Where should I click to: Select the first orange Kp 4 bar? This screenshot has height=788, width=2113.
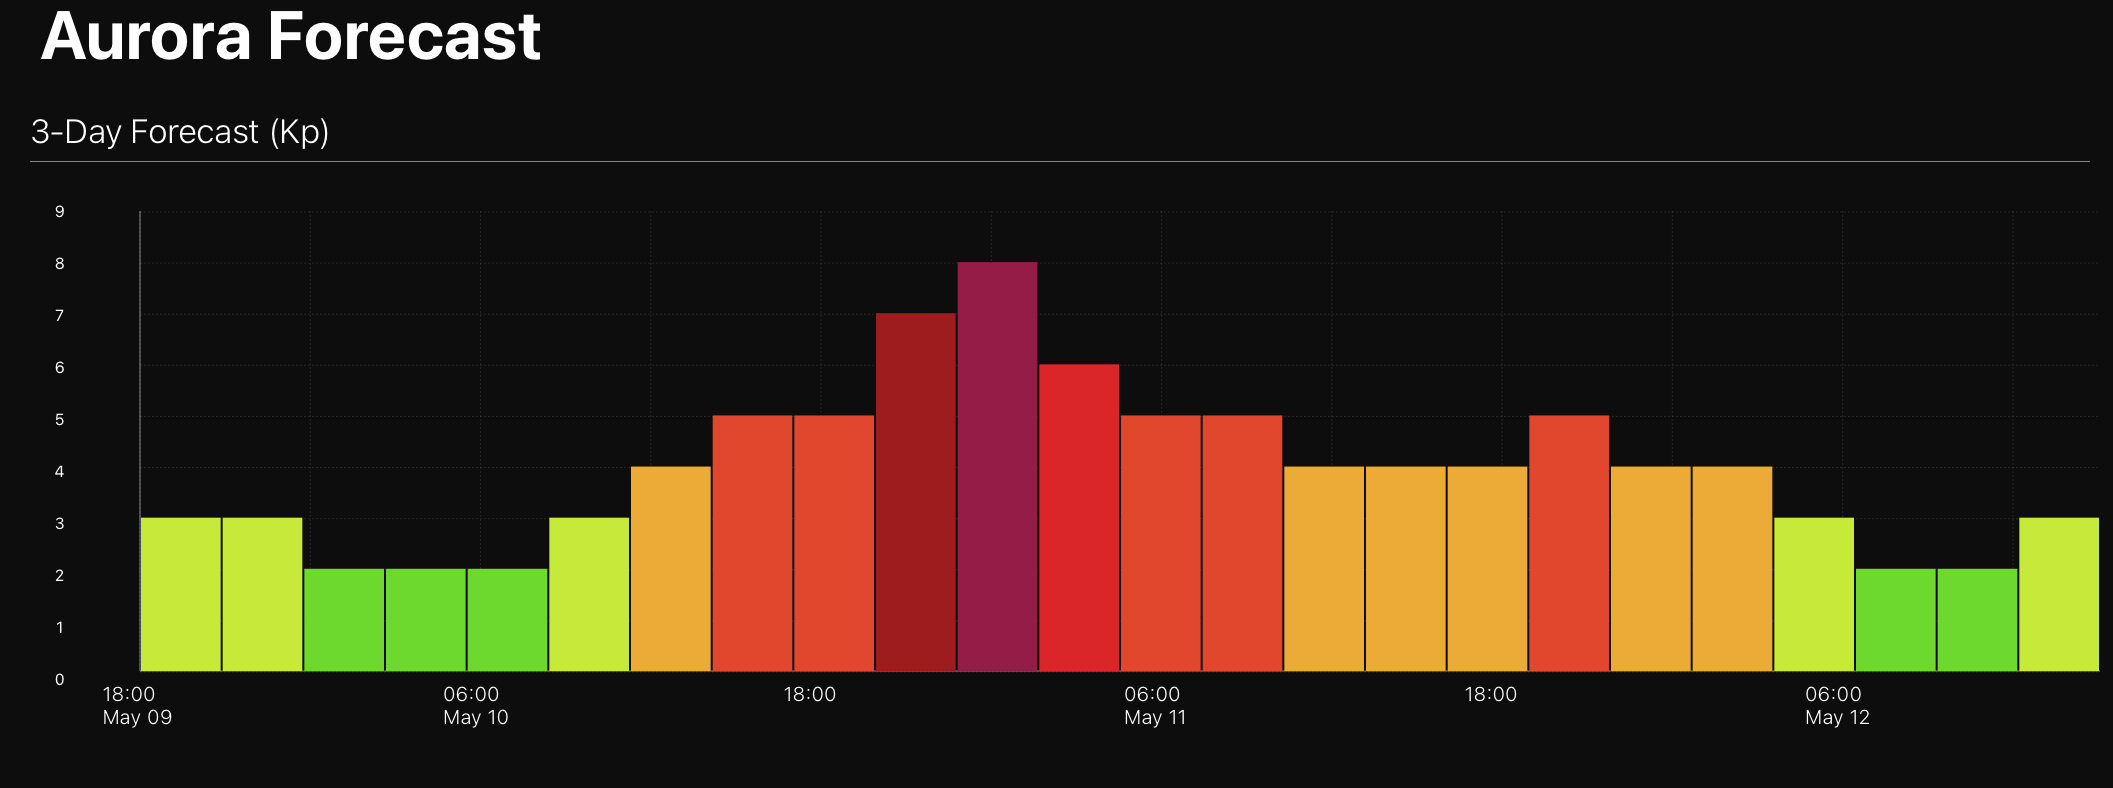click(670, 568)
